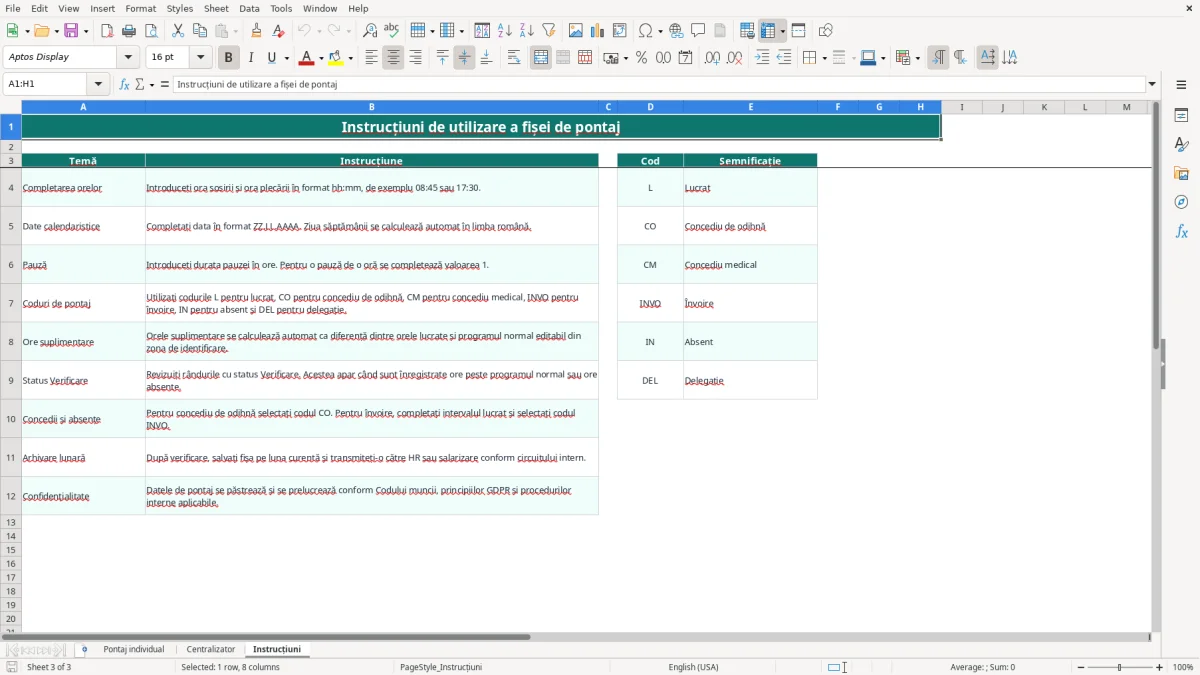This screenshot has height=675, width=1200.
Task: Toggle Align Left
Action: 371,58
